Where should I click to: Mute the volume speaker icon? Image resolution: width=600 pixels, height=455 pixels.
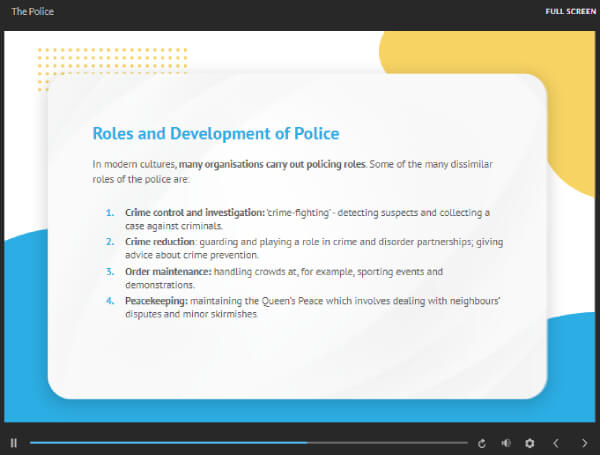click(506, 443)
